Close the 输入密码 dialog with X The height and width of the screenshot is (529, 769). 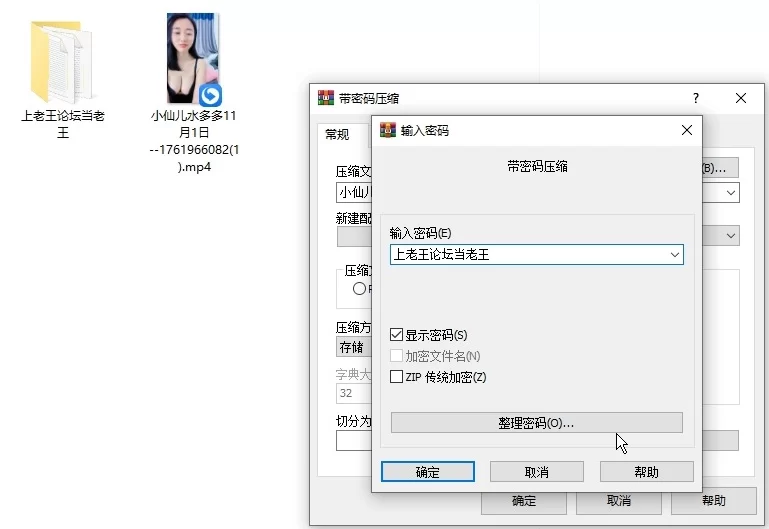click(x=686, y=130)
